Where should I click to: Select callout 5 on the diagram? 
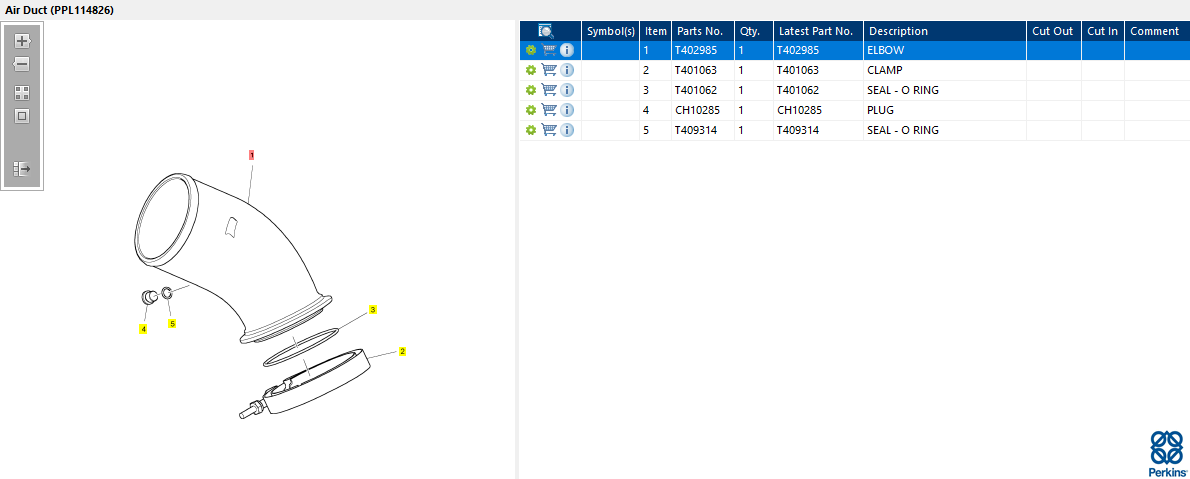[172, 323]
